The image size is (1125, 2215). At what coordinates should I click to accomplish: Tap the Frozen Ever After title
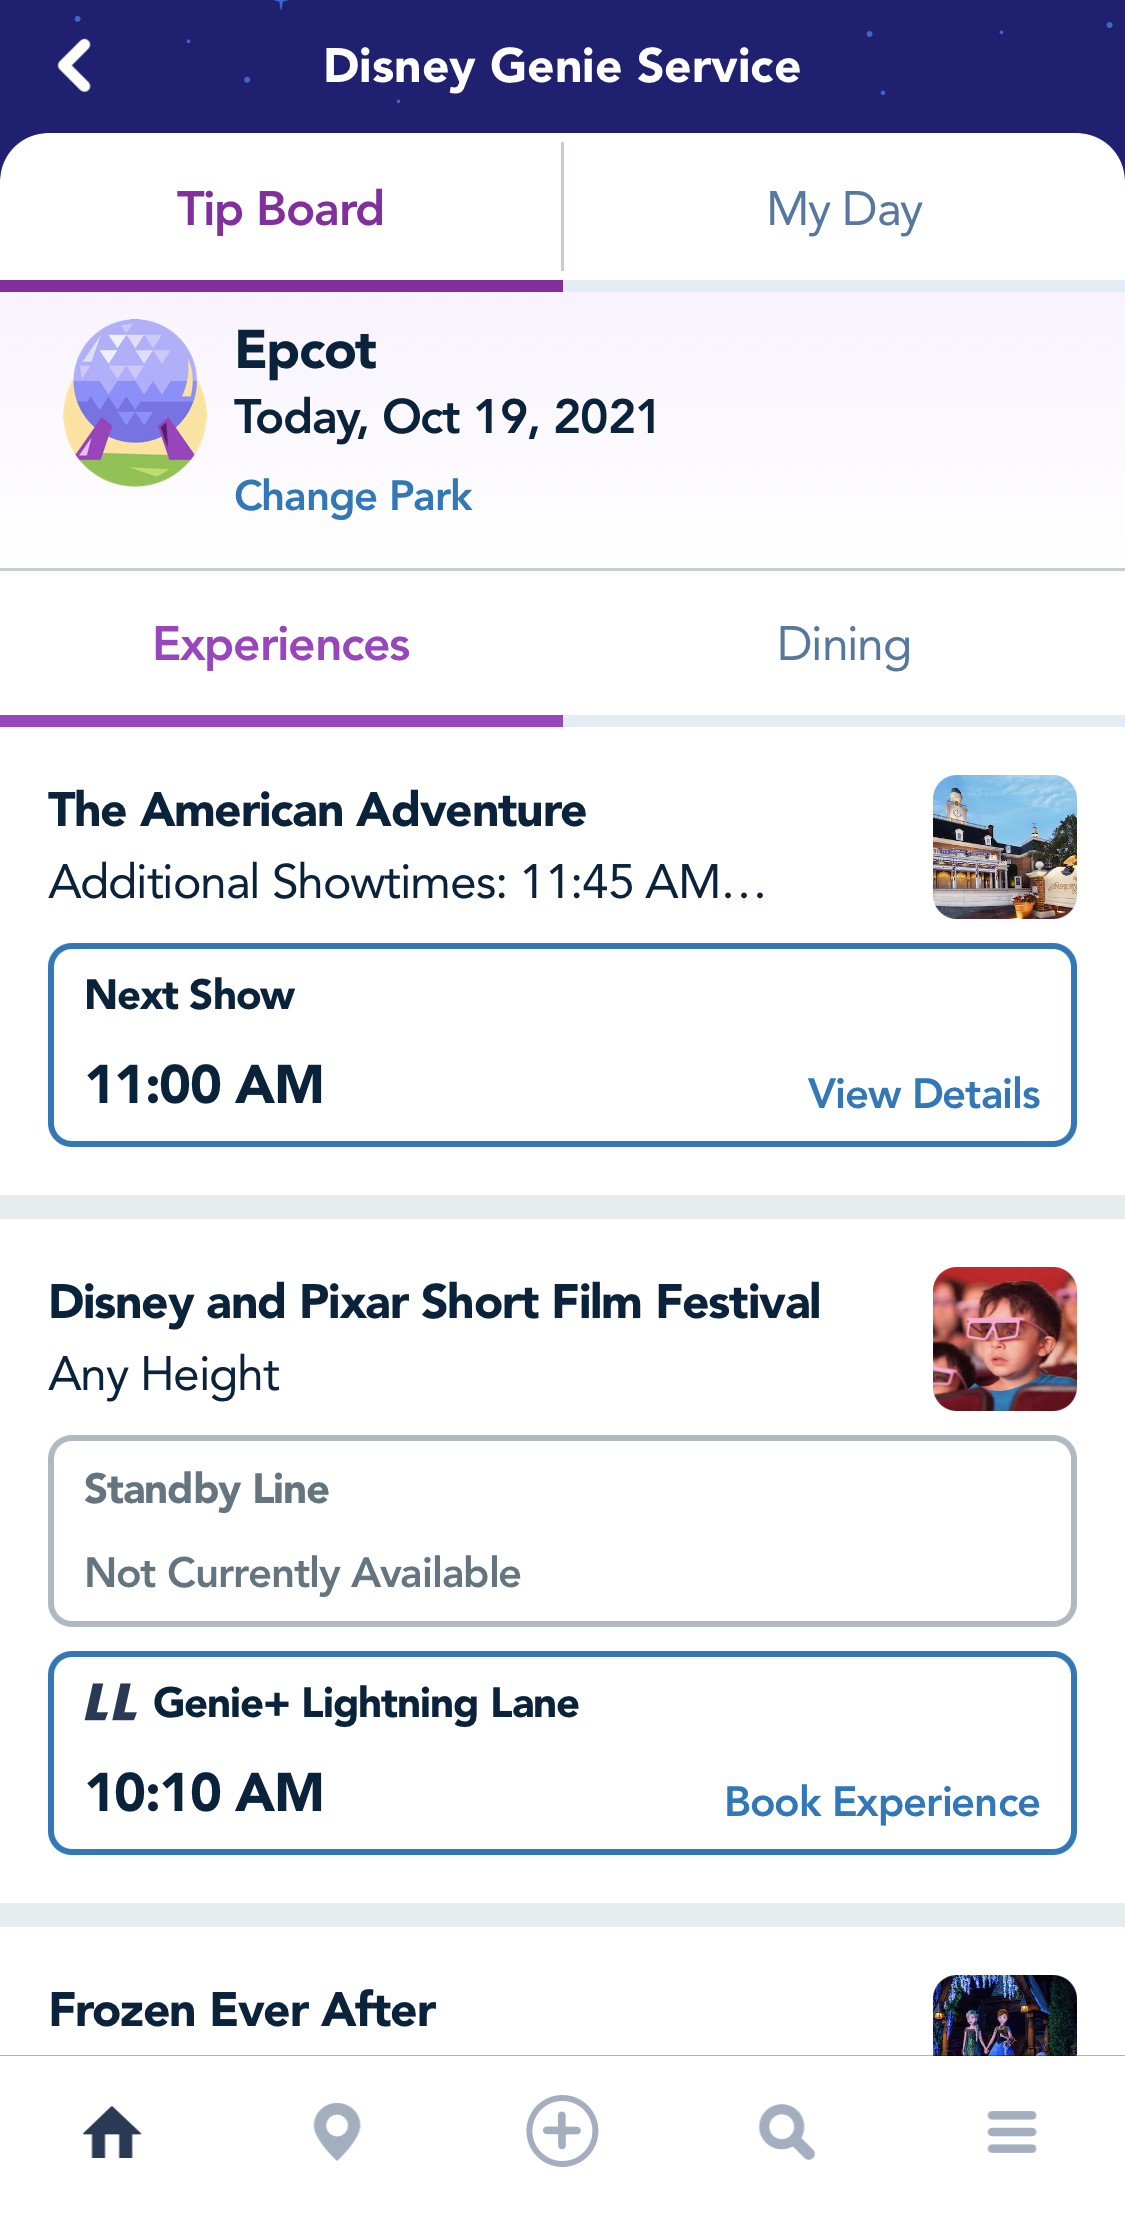pos(243,2010)
